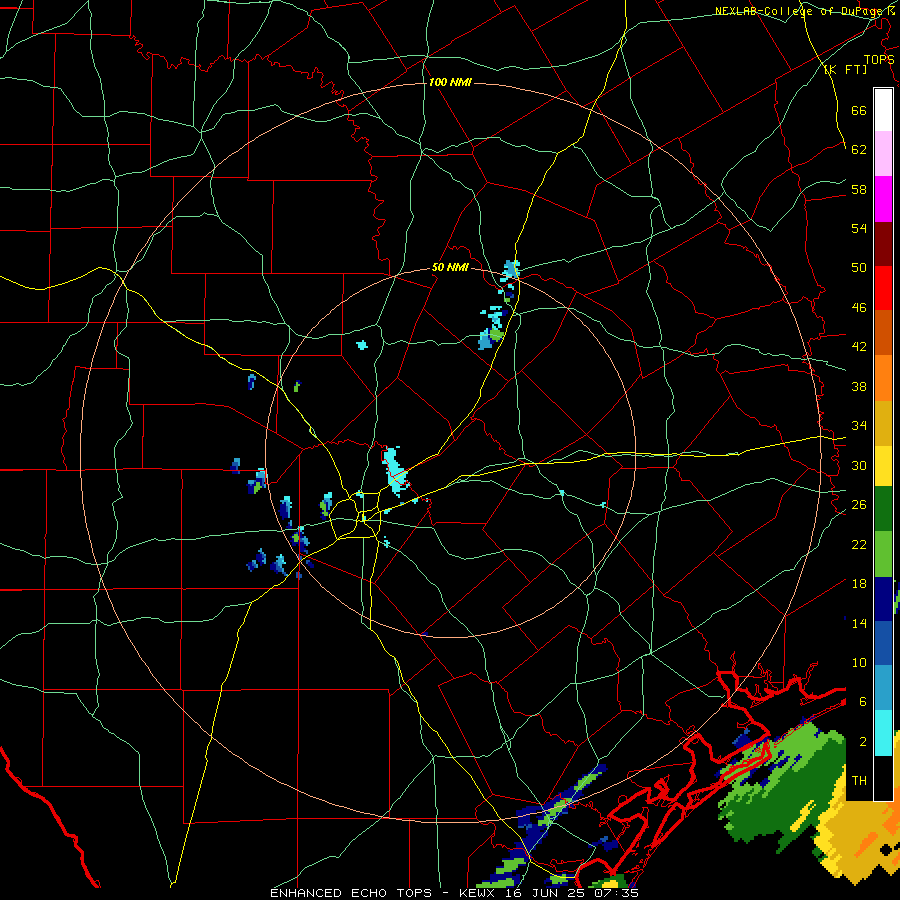Pick the gold legend swatch
The image size is (900, 900).
pyautogui.click(x=883, y=423)
